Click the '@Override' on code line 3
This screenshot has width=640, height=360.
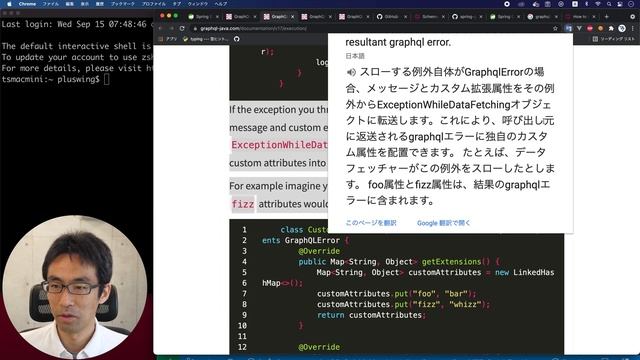319,251
